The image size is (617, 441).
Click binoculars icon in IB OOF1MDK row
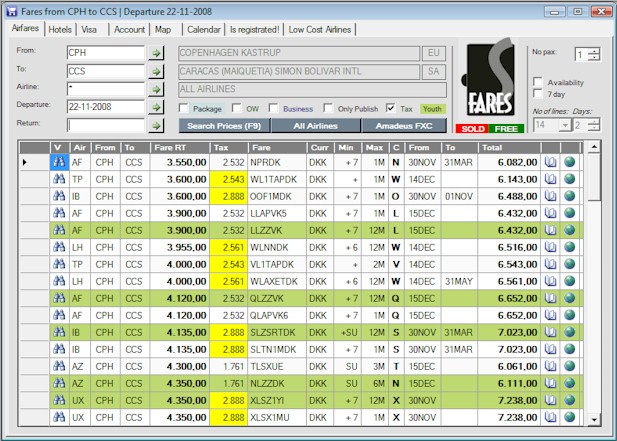pyautogui.click(x=59, y=196)
